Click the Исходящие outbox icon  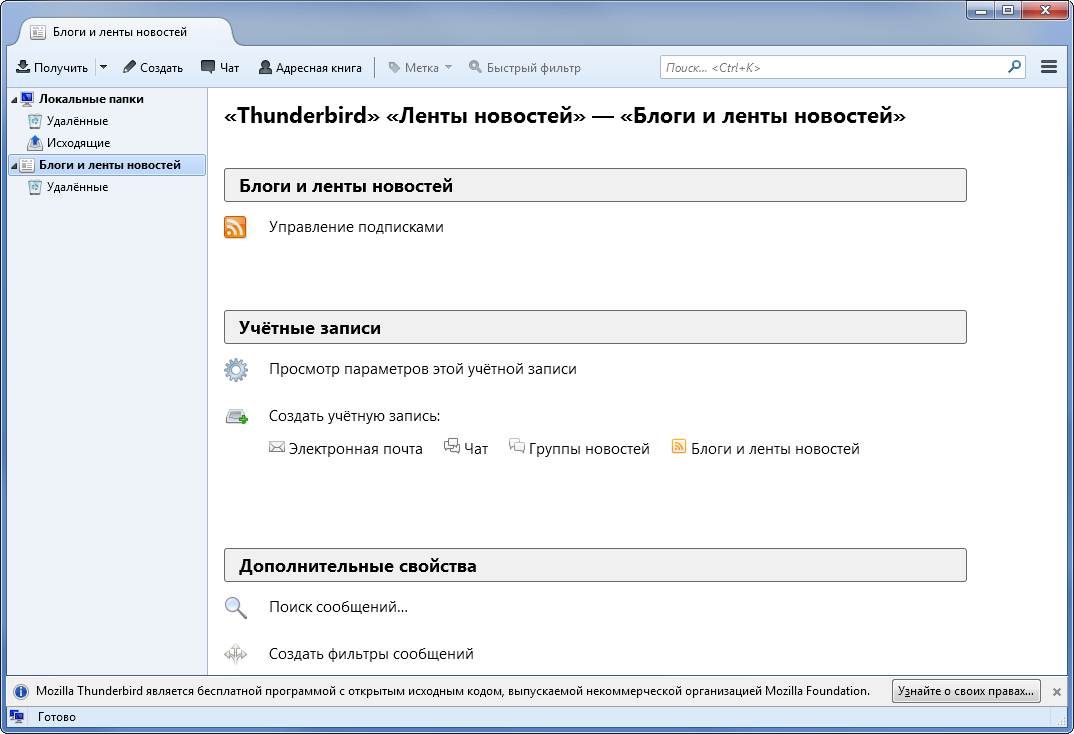click(35, 142)
